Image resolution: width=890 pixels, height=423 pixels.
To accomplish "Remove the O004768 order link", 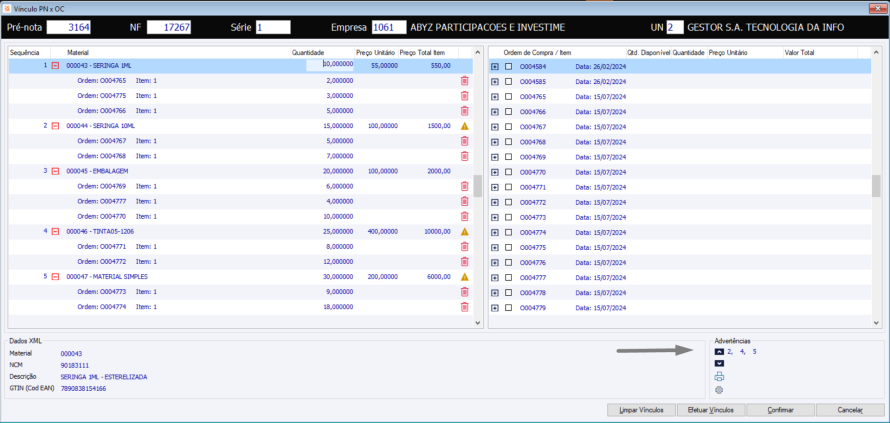I will tap(464, 156).
